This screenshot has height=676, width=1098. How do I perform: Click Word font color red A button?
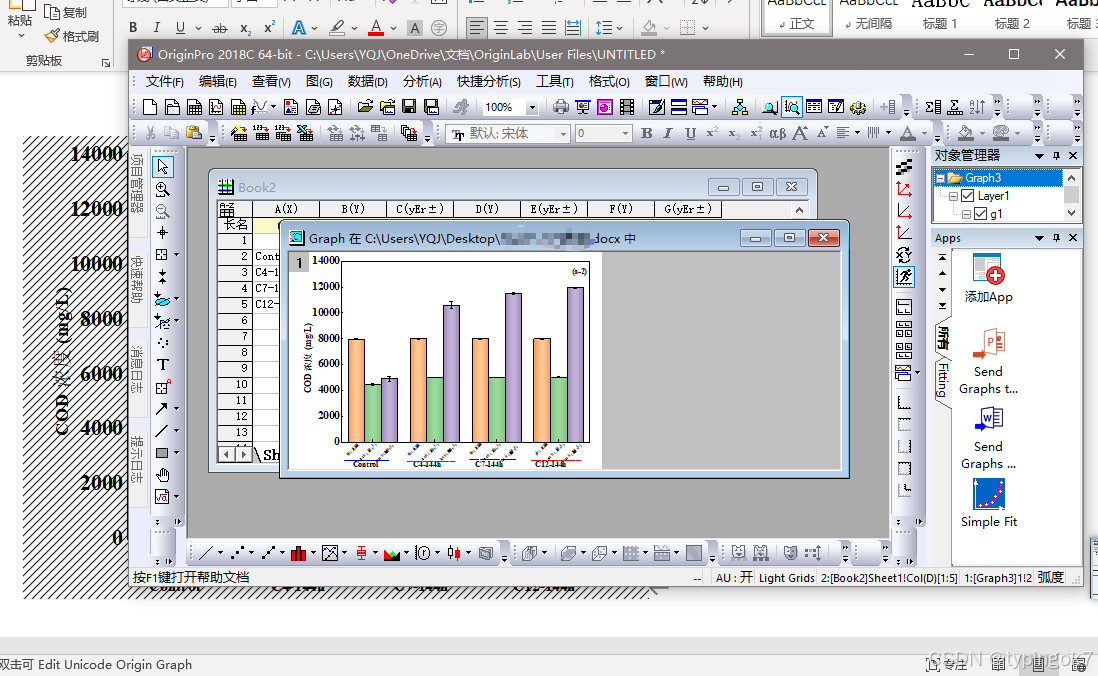(x=376, y=27)
